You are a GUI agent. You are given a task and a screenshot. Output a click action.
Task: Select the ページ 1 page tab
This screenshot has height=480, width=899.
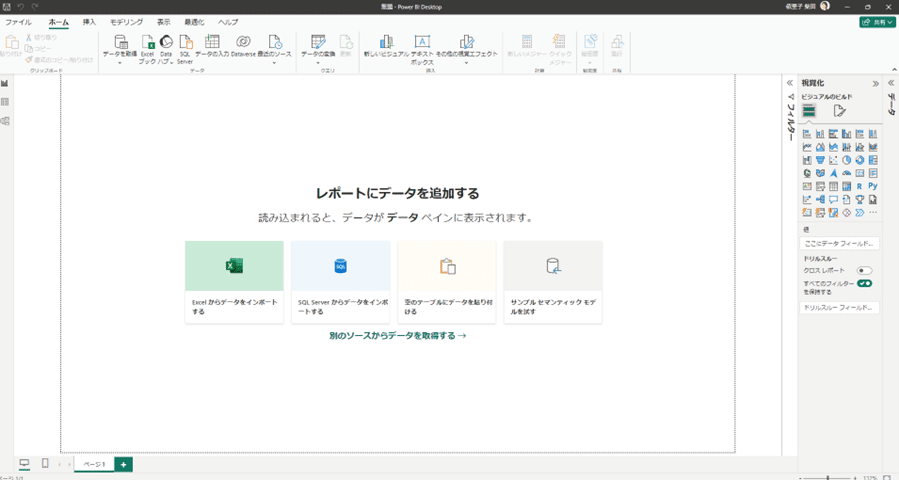tap(95, 464)
